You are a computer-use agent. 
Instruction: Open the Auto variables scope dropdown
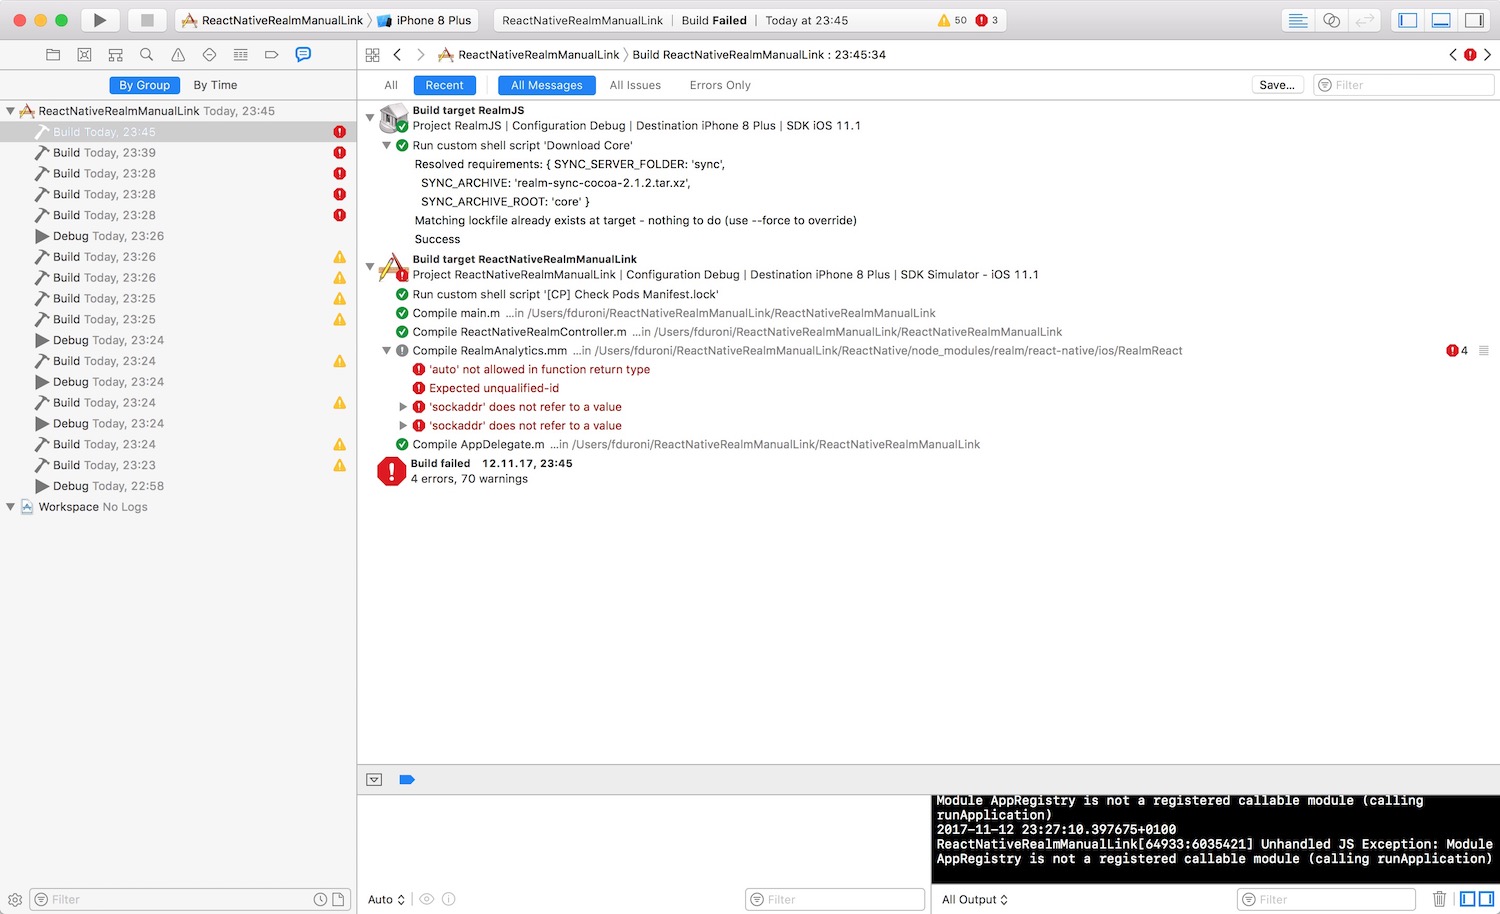[x=386, y=899]
